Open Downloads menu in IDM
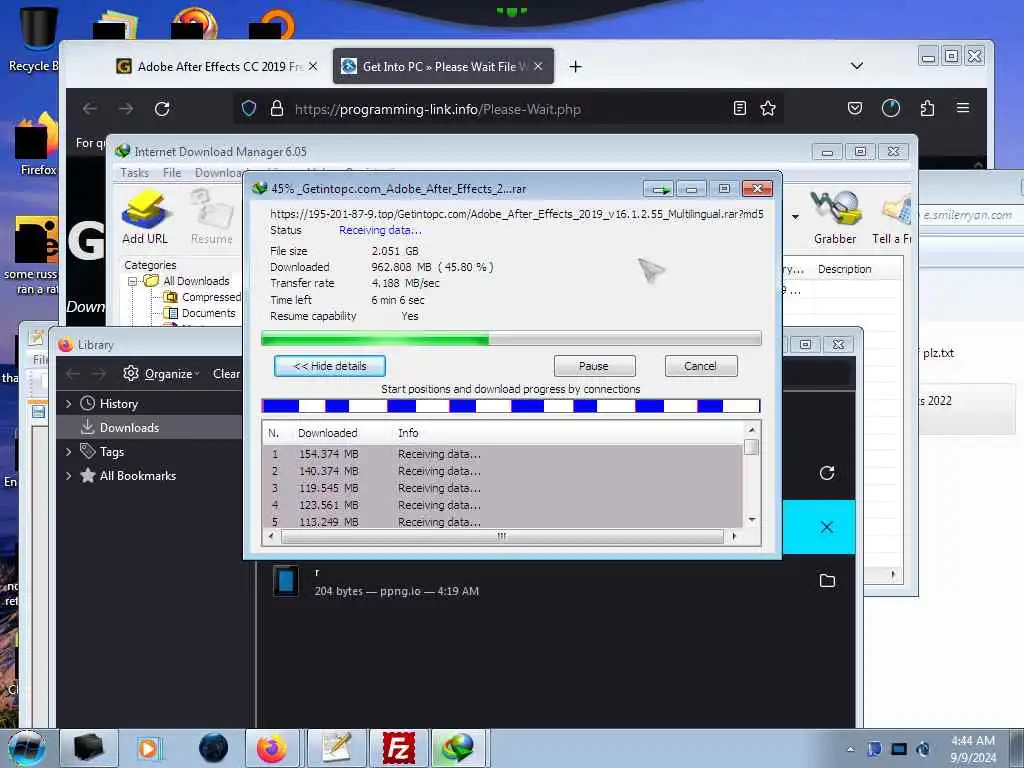1024x768 pixels. tap(219, 172)
